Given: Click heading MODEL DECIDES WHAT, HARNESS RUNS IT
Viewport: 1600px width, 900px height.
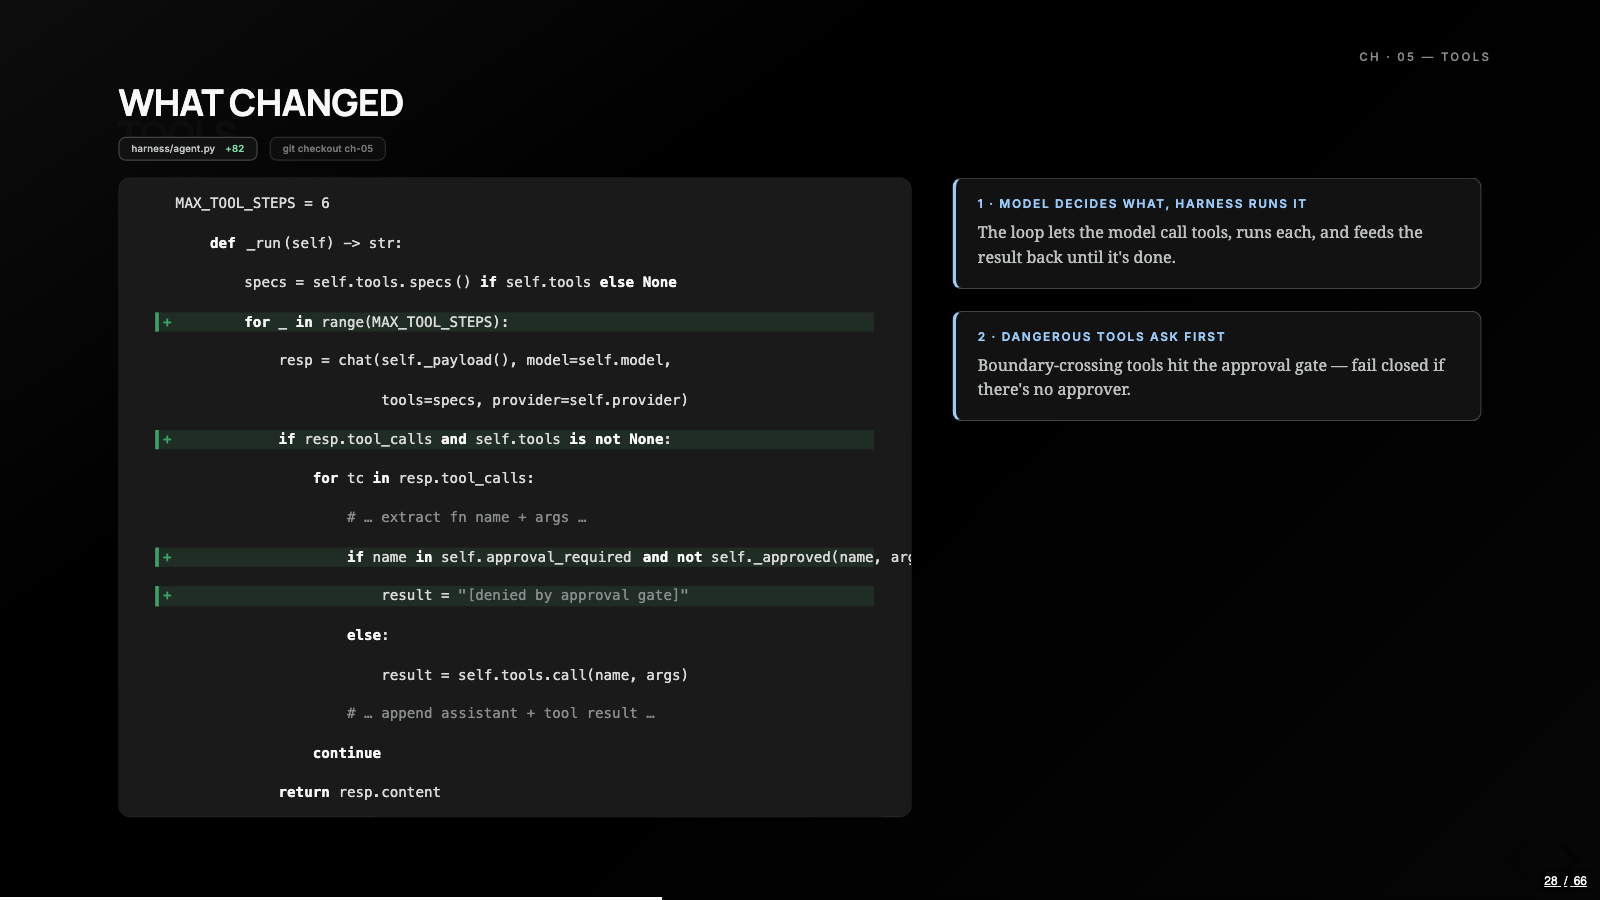Looking at the screenshot, I should pos(1142,204).
